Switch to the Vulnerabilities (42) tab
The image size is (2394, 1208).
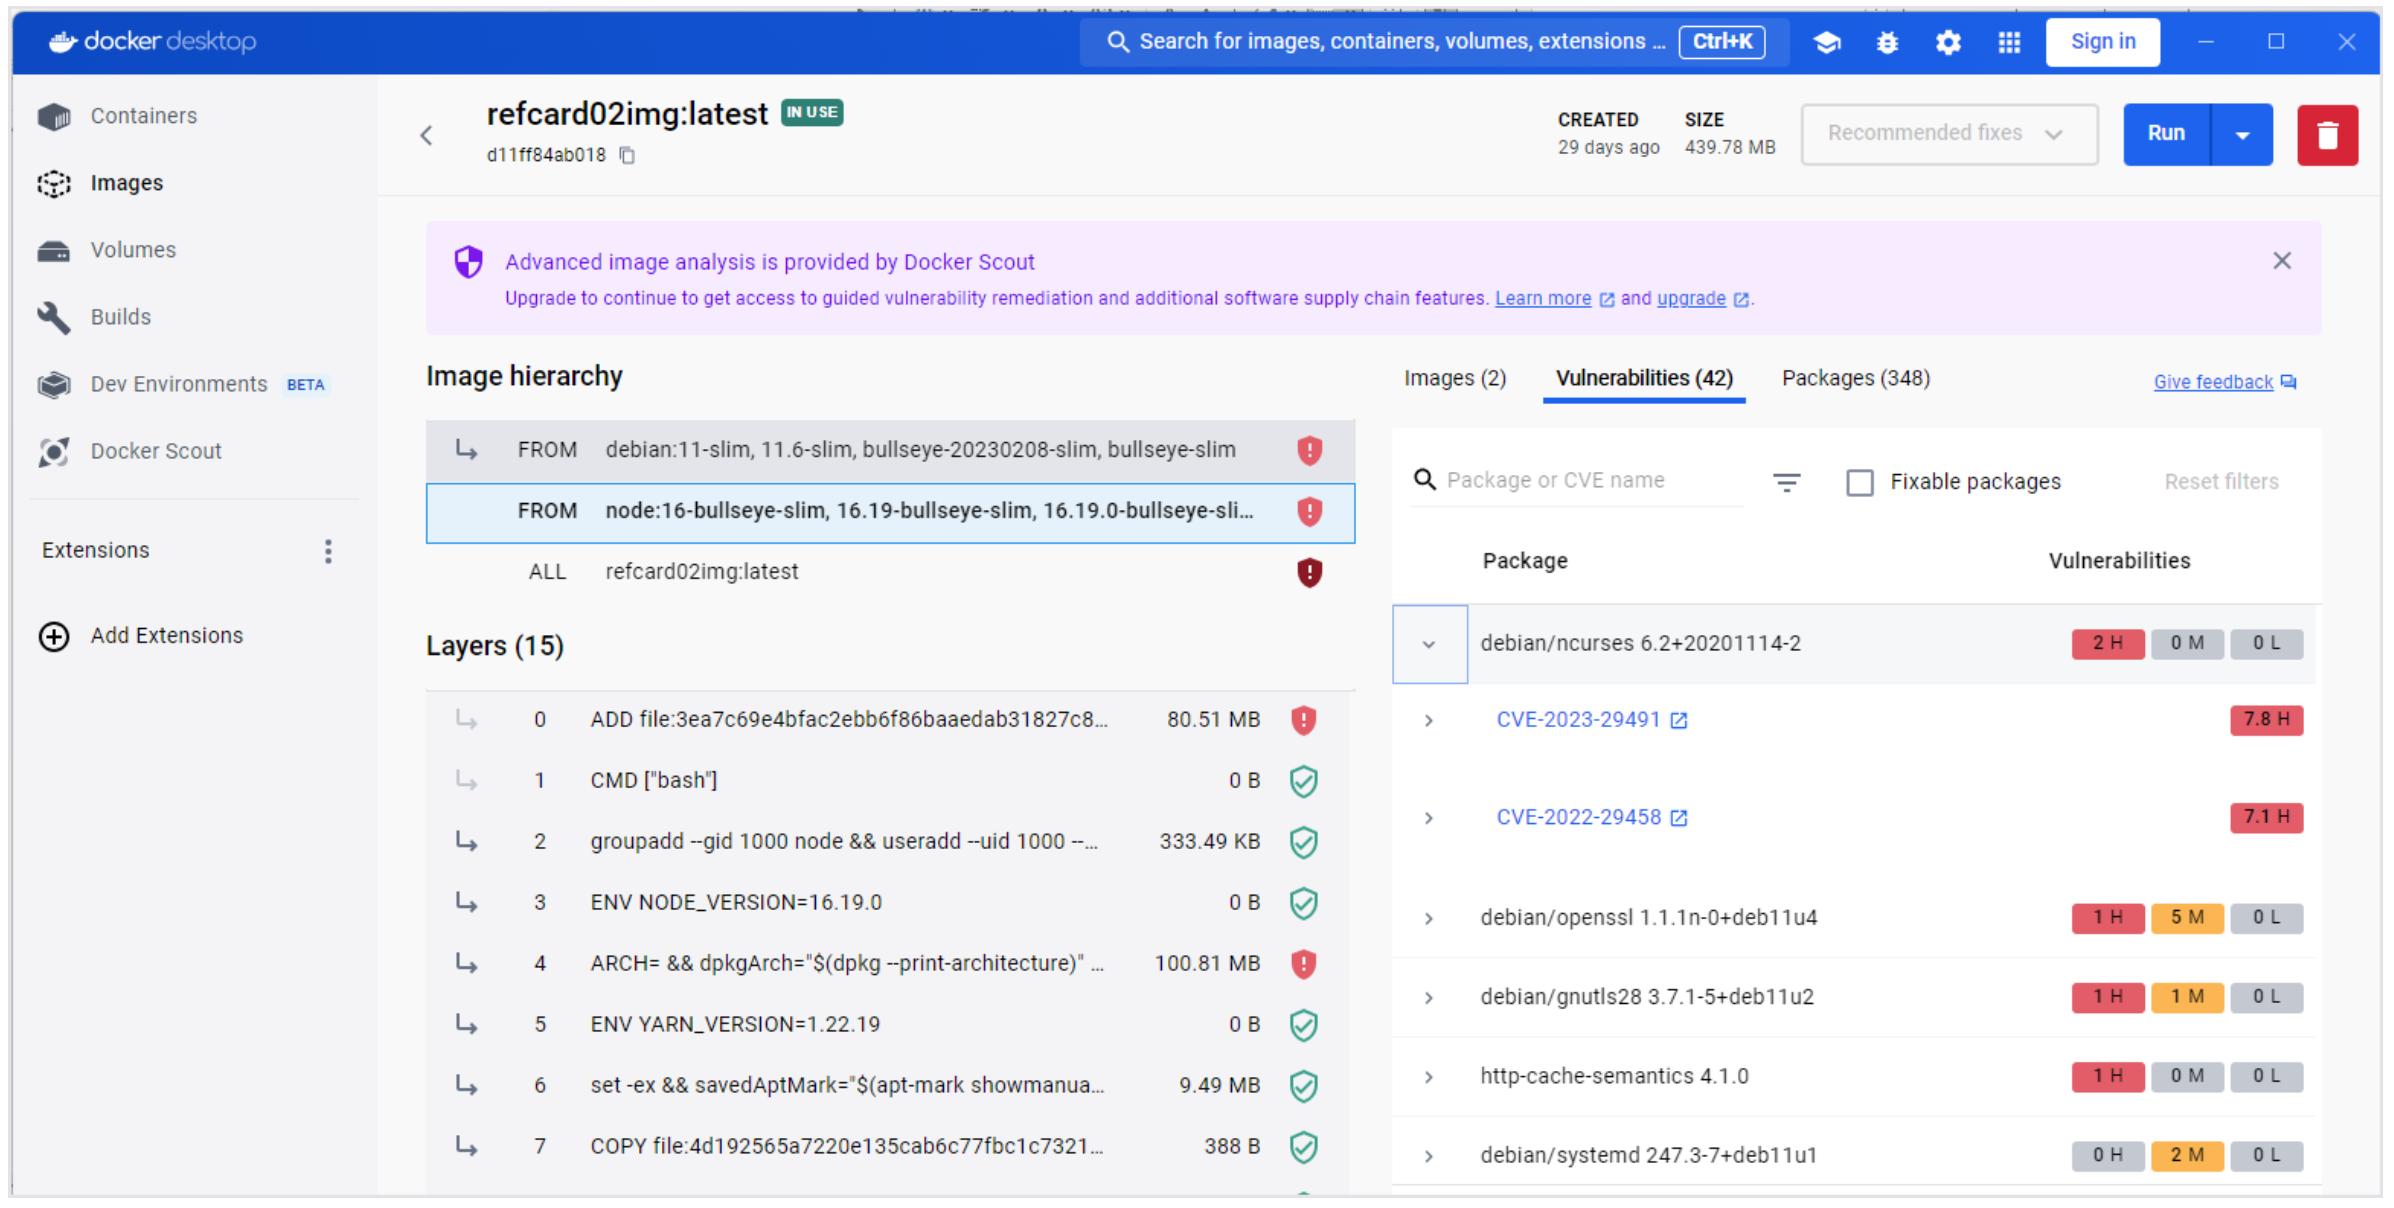coord(1644,378)
